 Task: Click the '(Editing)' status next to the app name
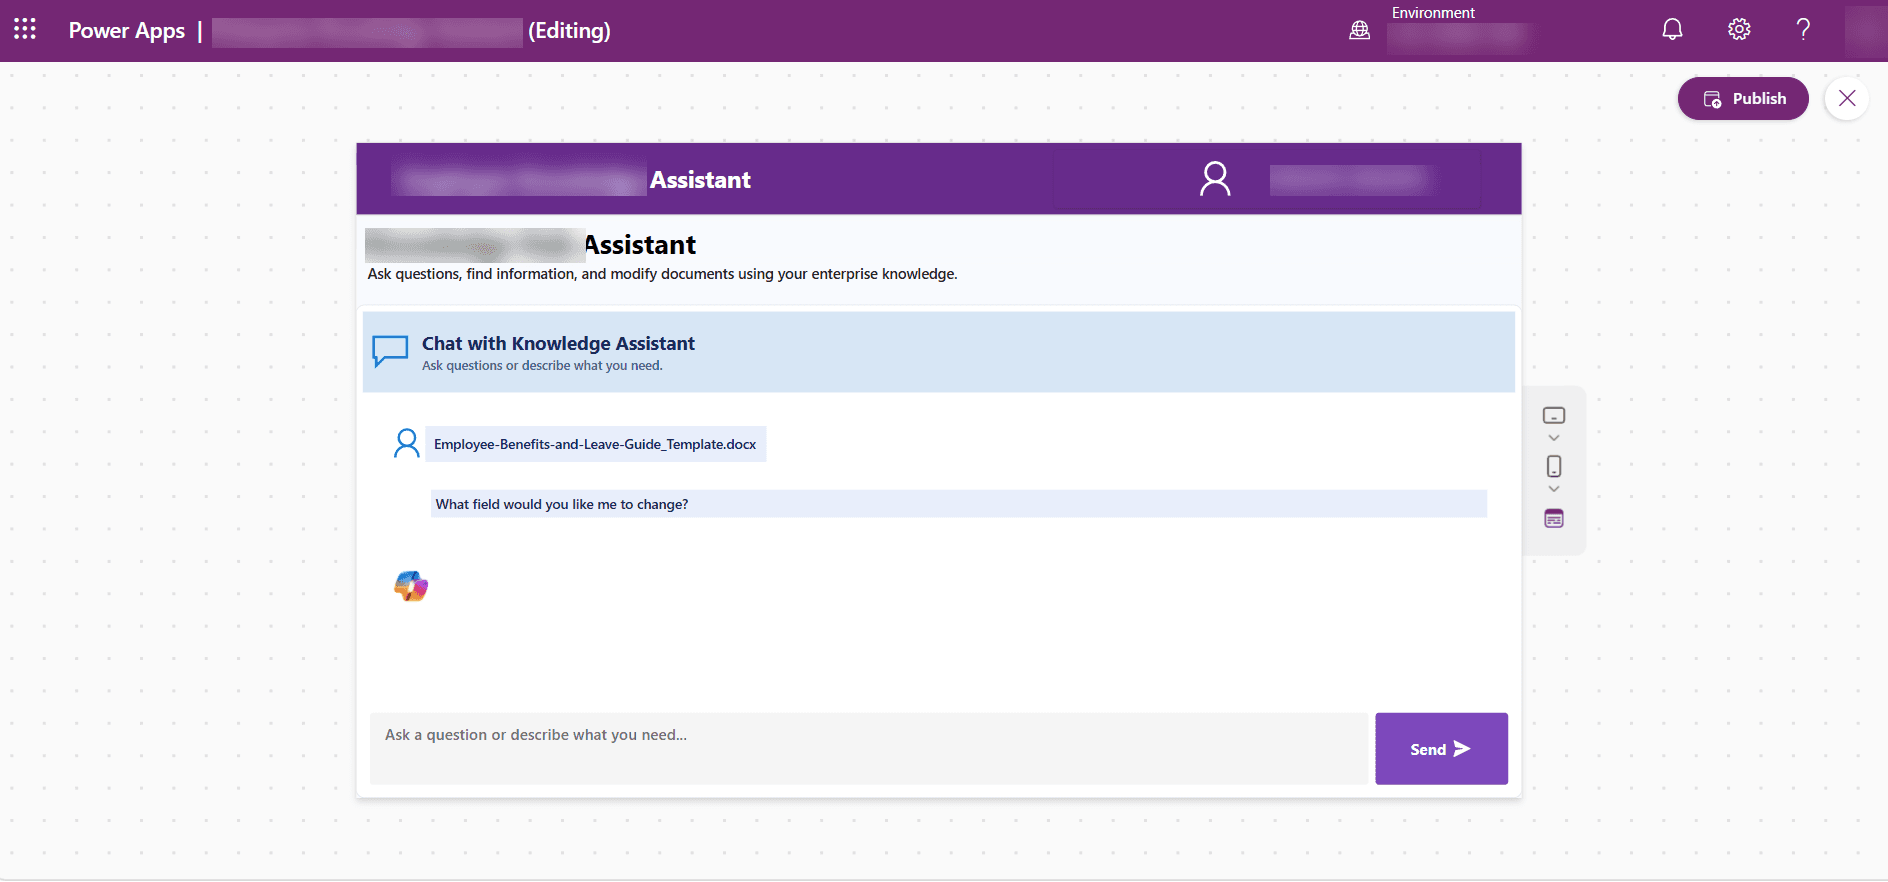click(x=569, y=31)
